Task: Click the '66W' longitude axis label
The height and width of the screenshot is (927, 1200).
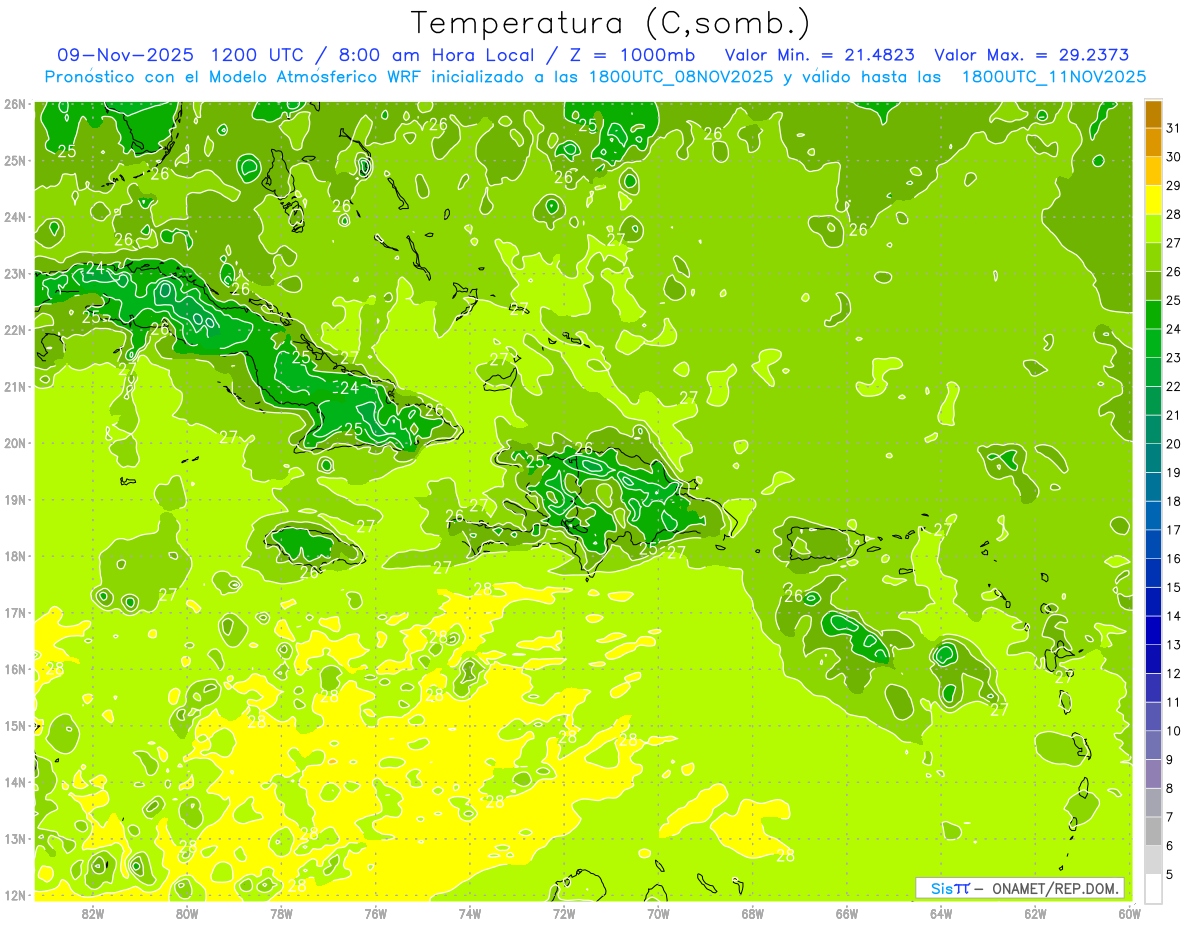Action: tap(846, 912)
